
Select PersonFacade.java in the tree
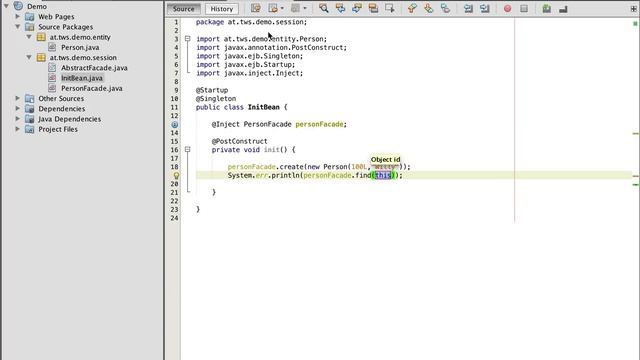click(91, 88)
